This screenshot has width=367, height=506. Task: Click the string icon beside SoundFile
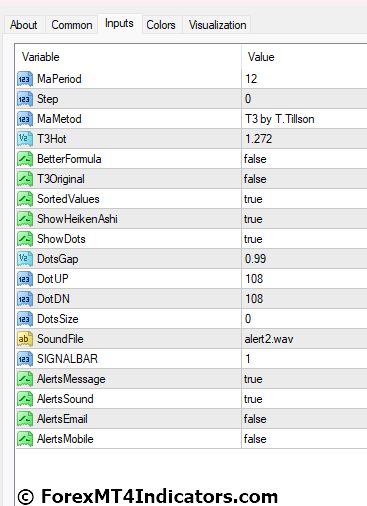tap(25, 339)
